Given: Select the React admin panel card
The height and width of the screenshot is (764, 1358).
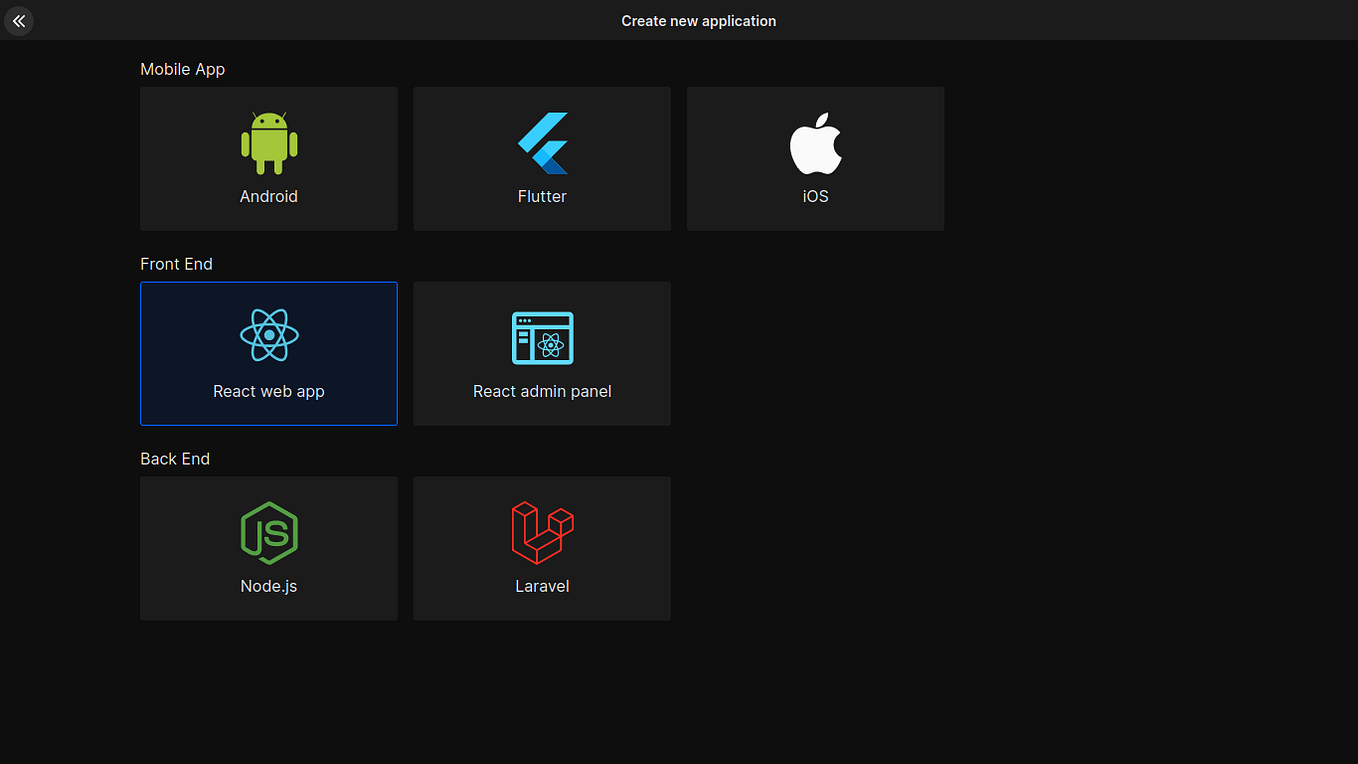Looking at the screenshot, I should click(x=542, y=353).
